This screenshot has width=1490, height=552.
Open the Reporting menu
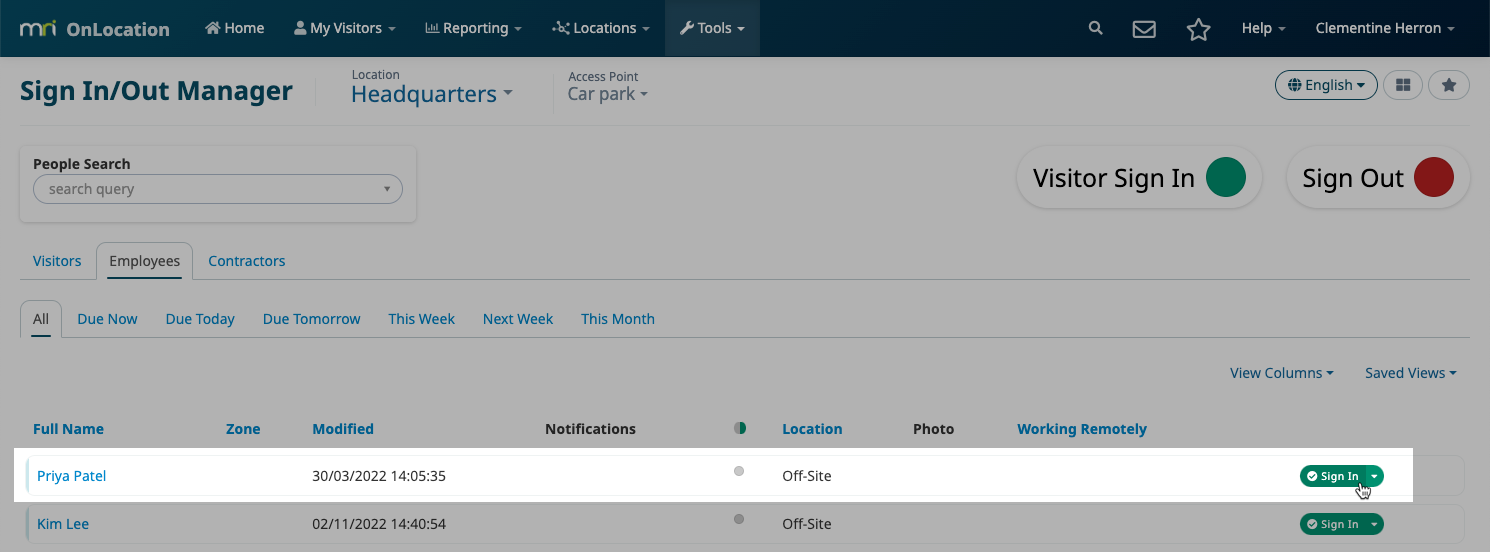point(473,28)
